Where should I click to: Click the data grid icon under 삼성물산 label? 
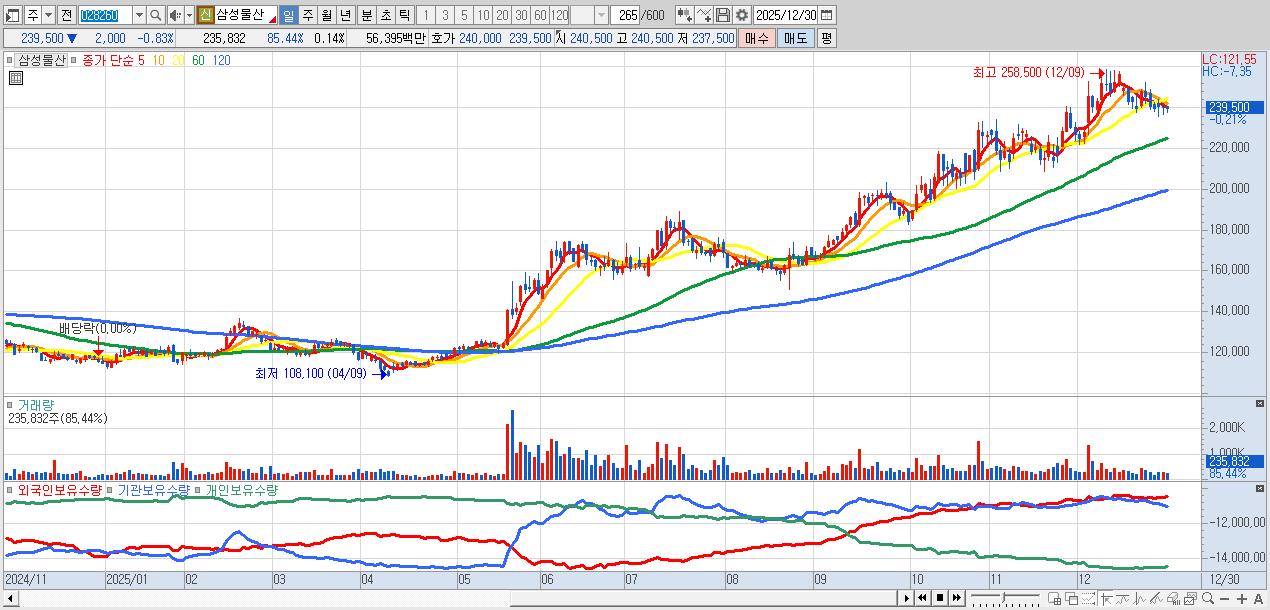[x=15, y=78]
